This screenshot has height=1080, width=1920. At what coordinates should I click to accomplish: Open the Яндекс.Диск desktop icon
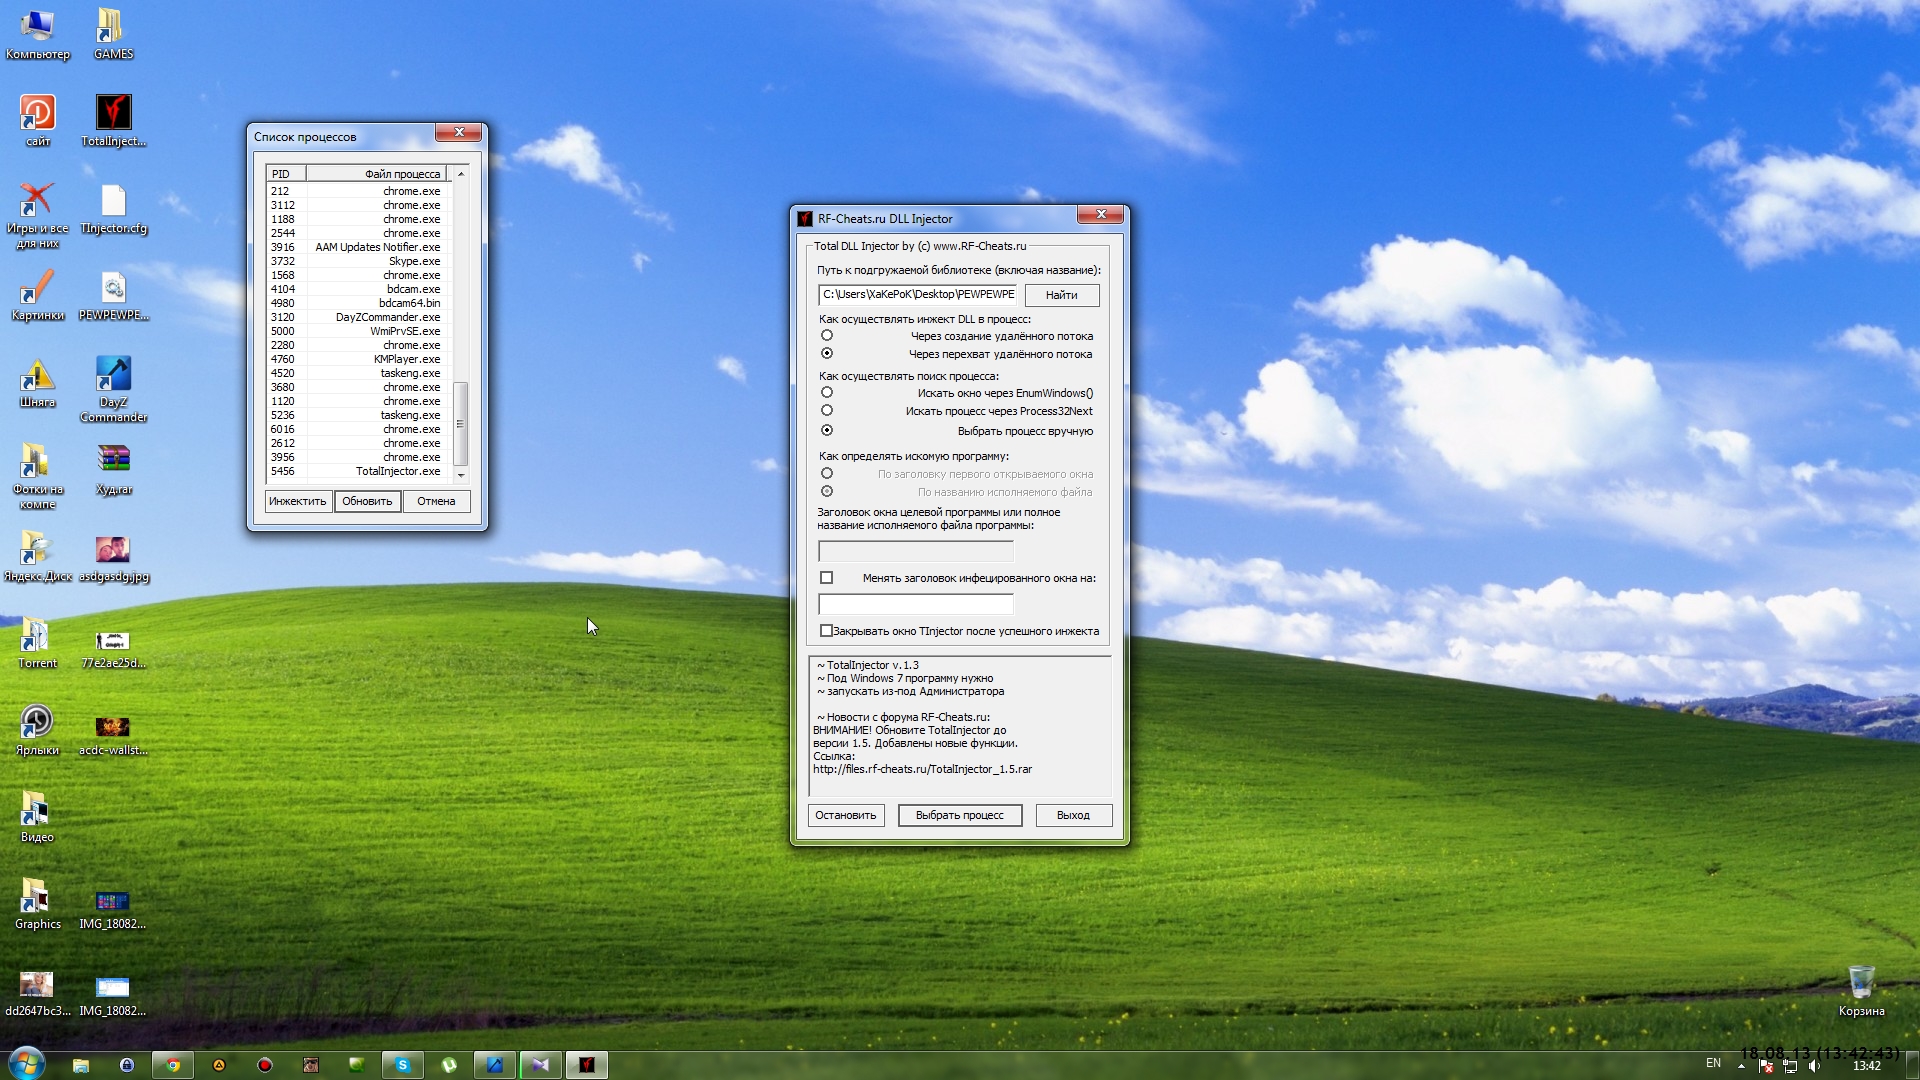pos(37,556)
